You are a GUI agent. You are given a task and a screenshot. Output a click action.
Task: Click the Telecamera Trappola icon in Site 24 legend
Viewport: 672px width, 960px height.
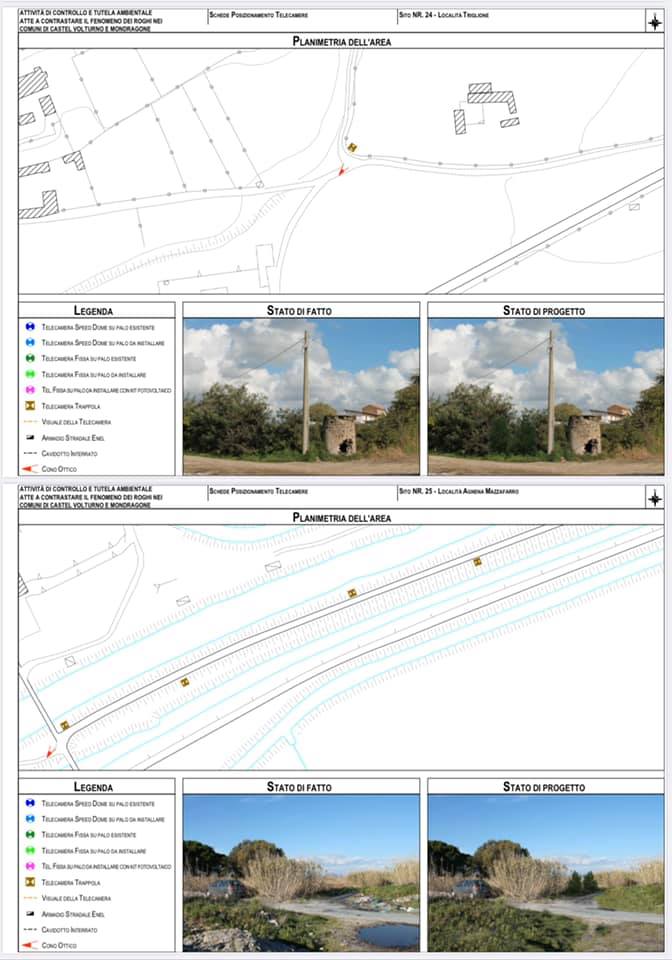tap(30, 406)
